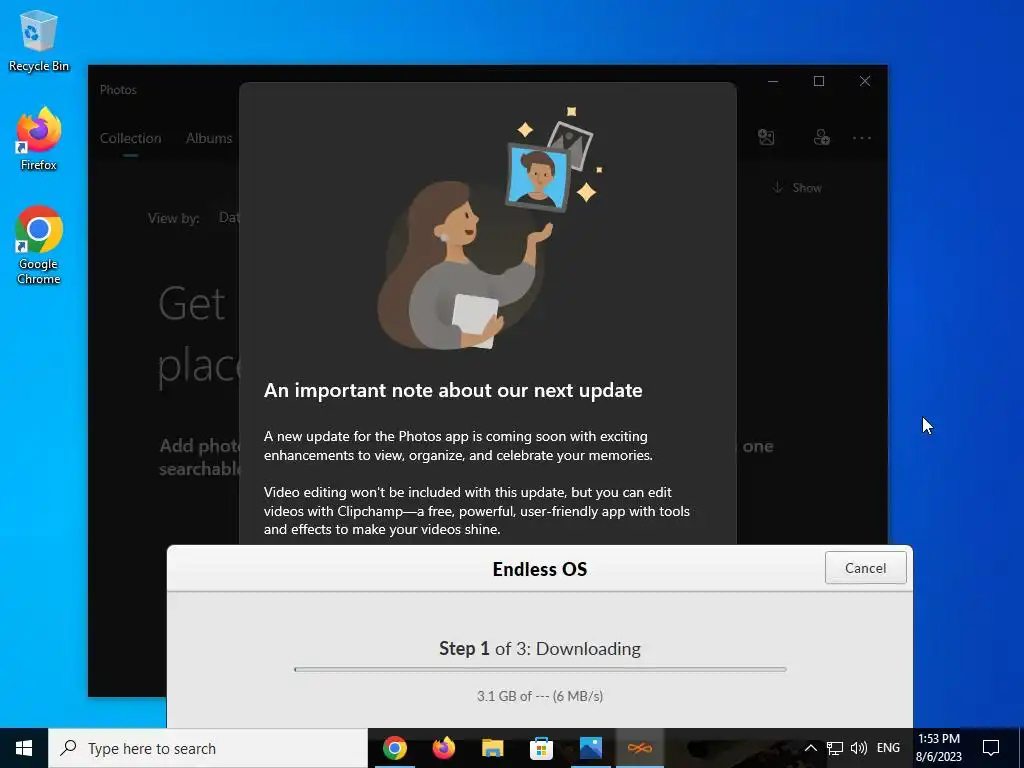The height and width of the screenshot is (768, 1024).
Task: Open volume control tray icon
Action: point(859,748)
